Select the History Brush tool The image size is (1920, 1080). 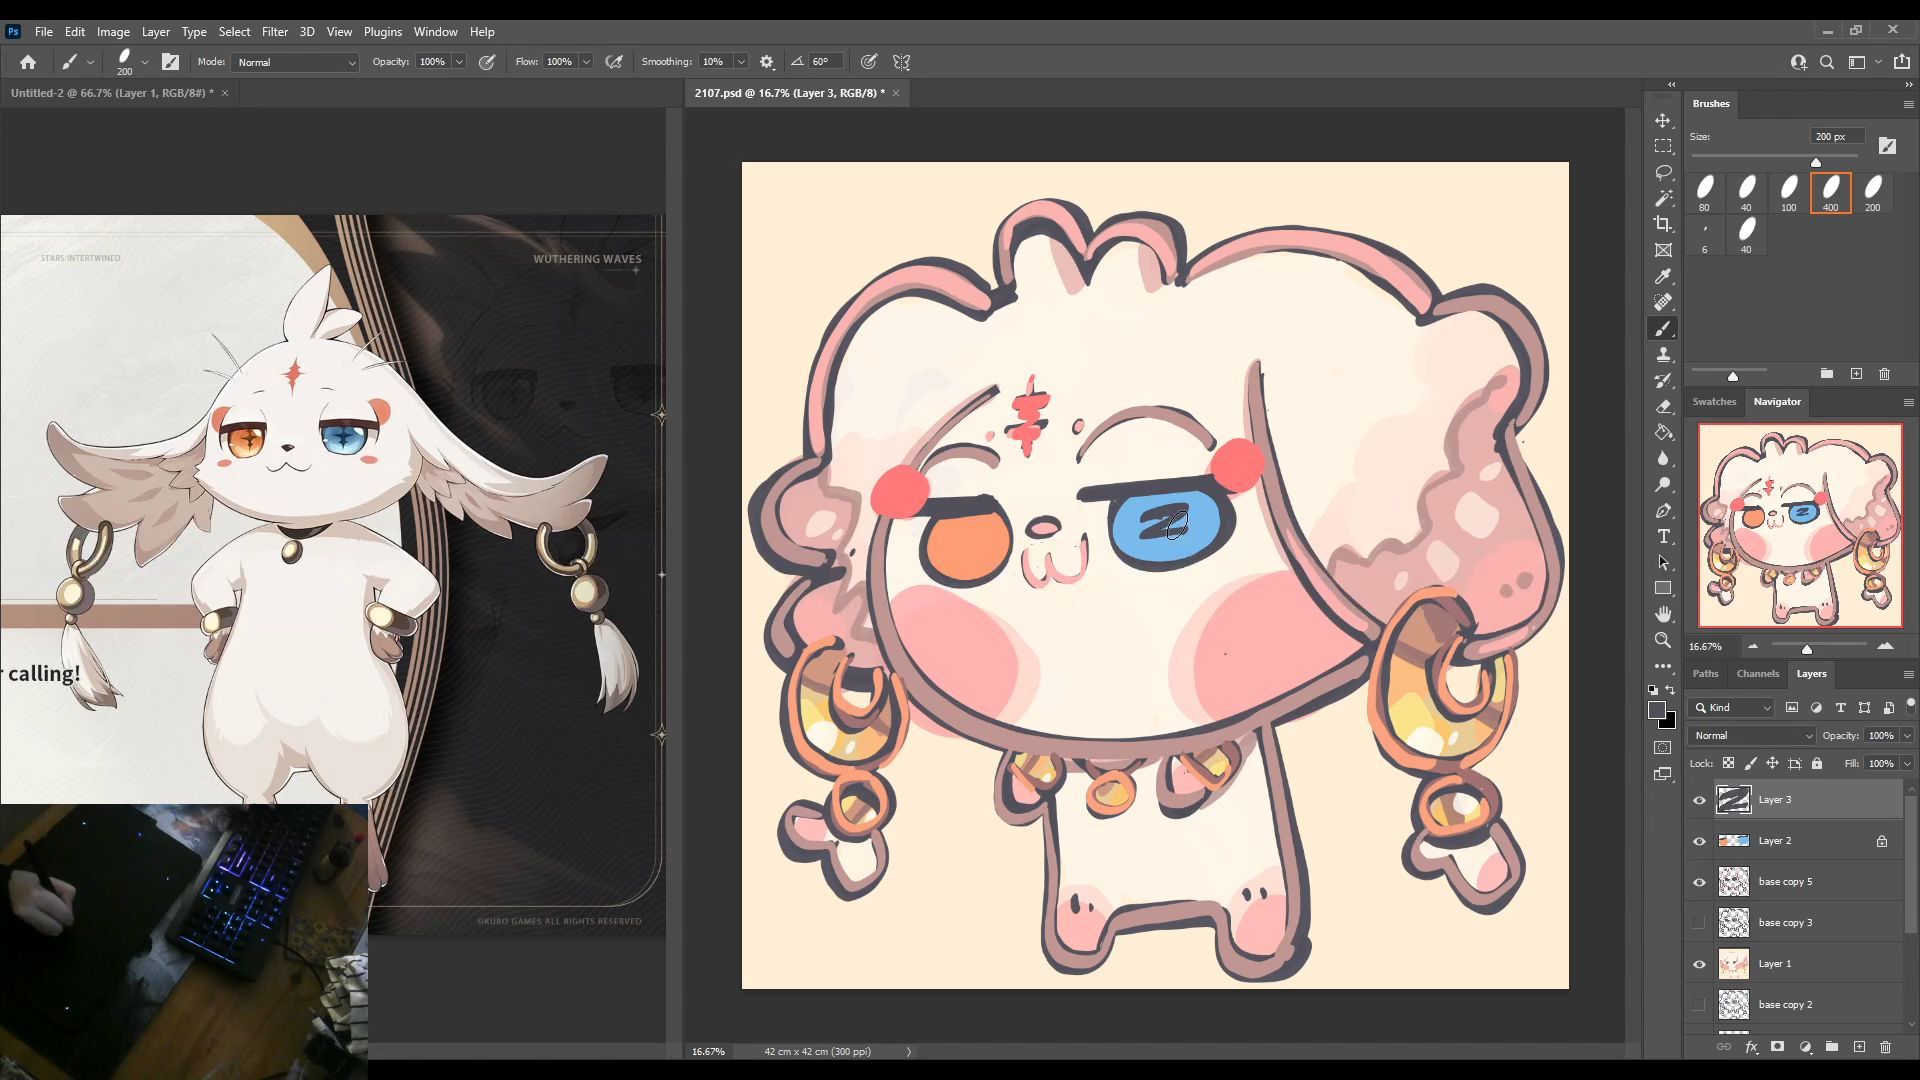[1663, 380]
